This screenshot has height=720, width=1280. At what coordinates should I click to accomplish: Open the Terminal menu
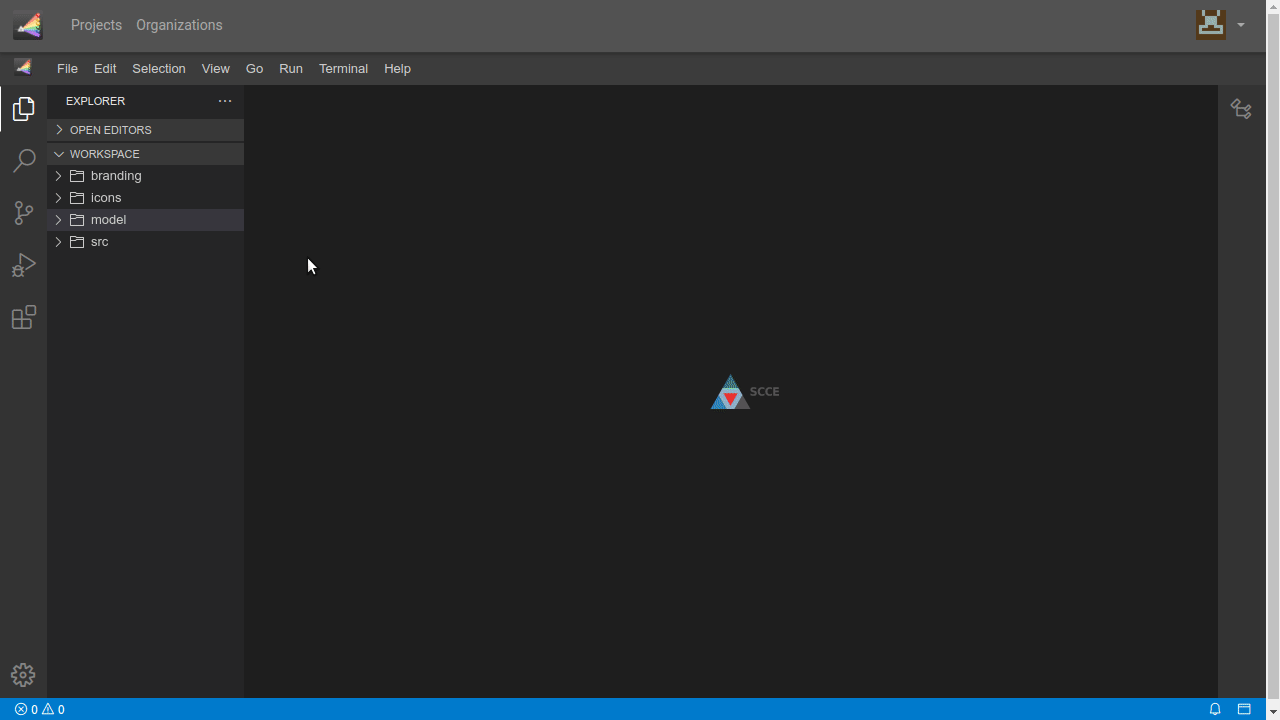pyautogui.click(x=343, y=69)
